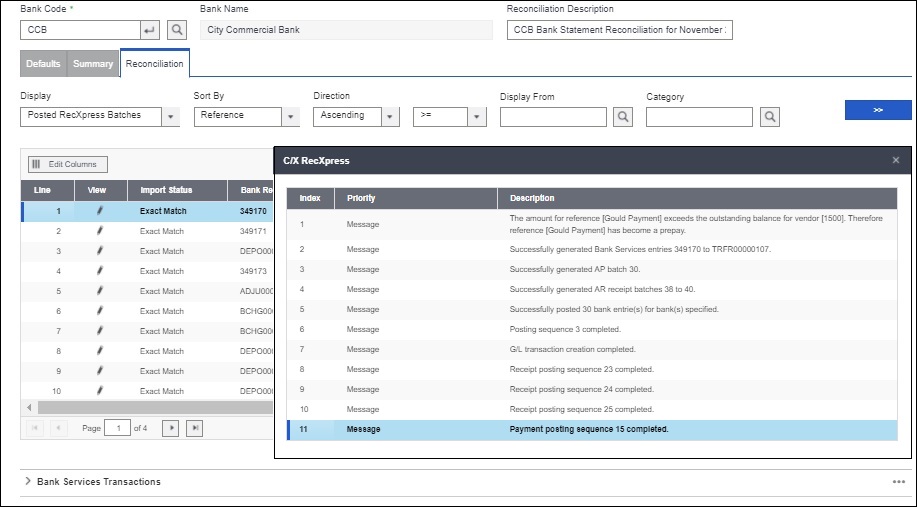Switch to the Defaults tab
Viewport: 917px width, 507px height.
pyautogui.click(x=43, y=64)
